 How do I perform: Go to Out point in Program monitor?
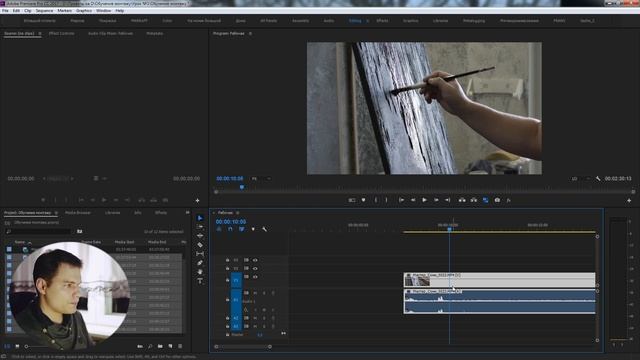447,200
